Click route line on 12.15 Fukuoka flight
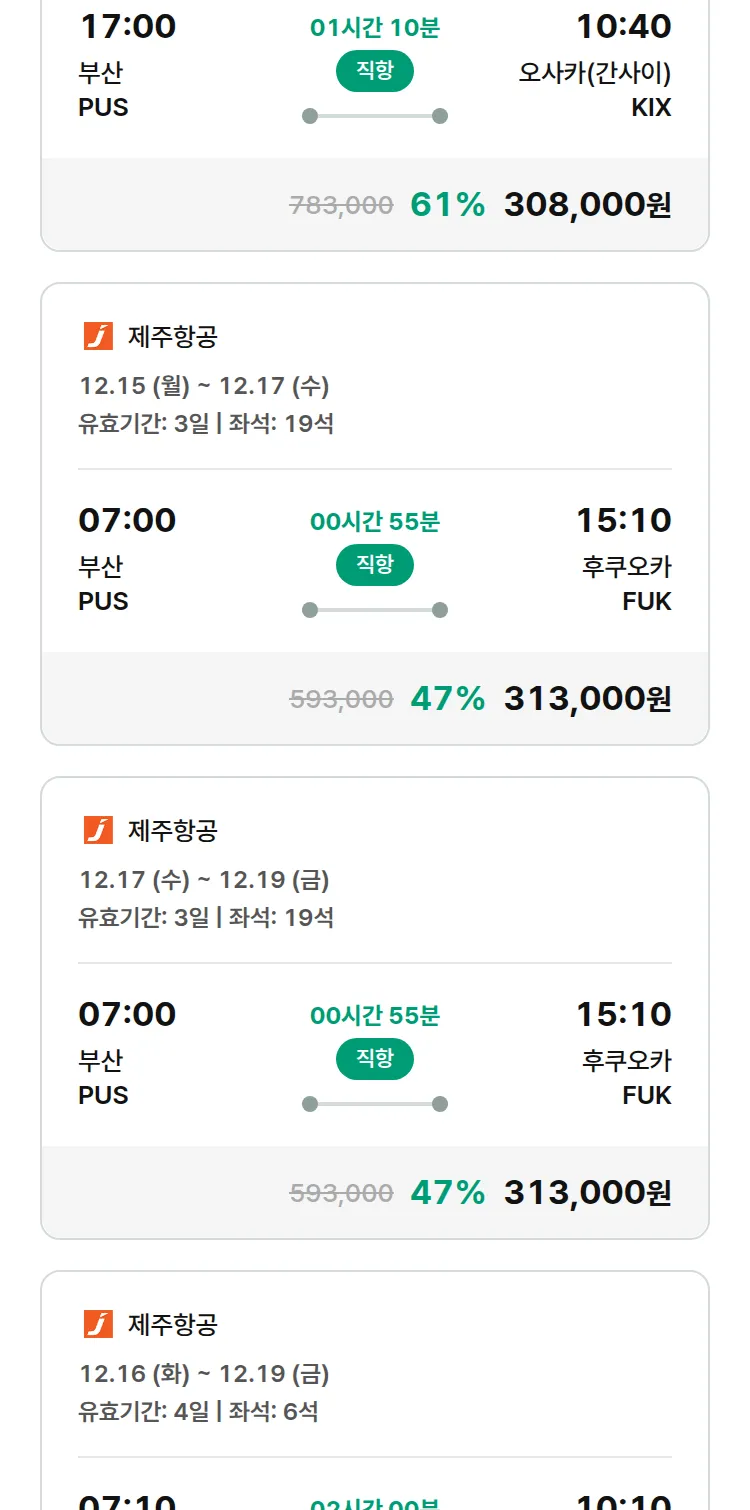This screenshot has height=1510, width=750. coord(374,610)
